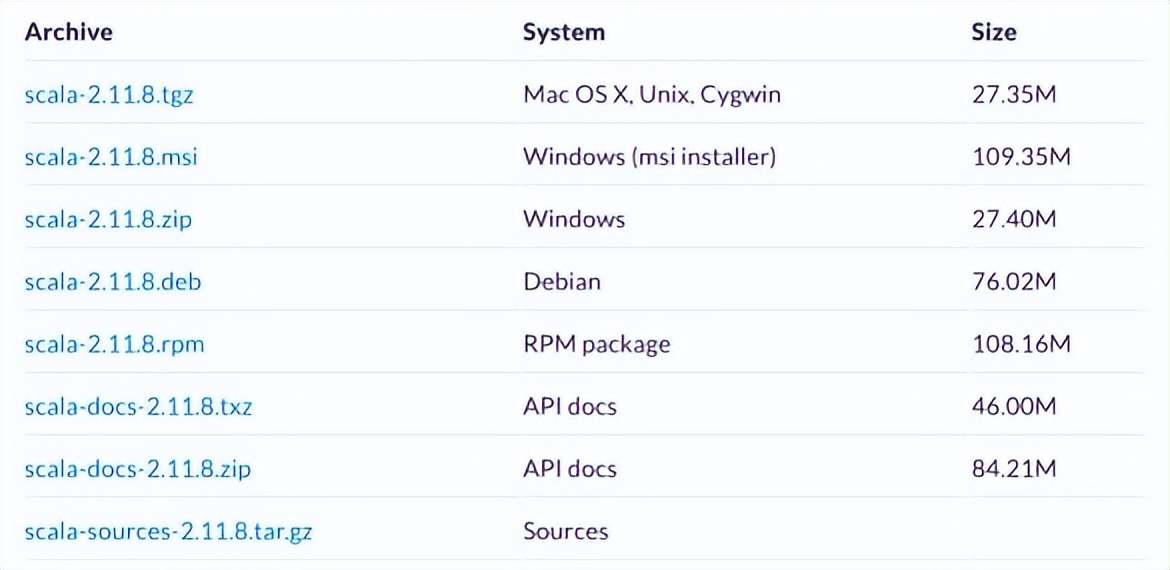Open the scala-docs-2.11.8.txz link
1170x570 pixels.
(138, 407)
